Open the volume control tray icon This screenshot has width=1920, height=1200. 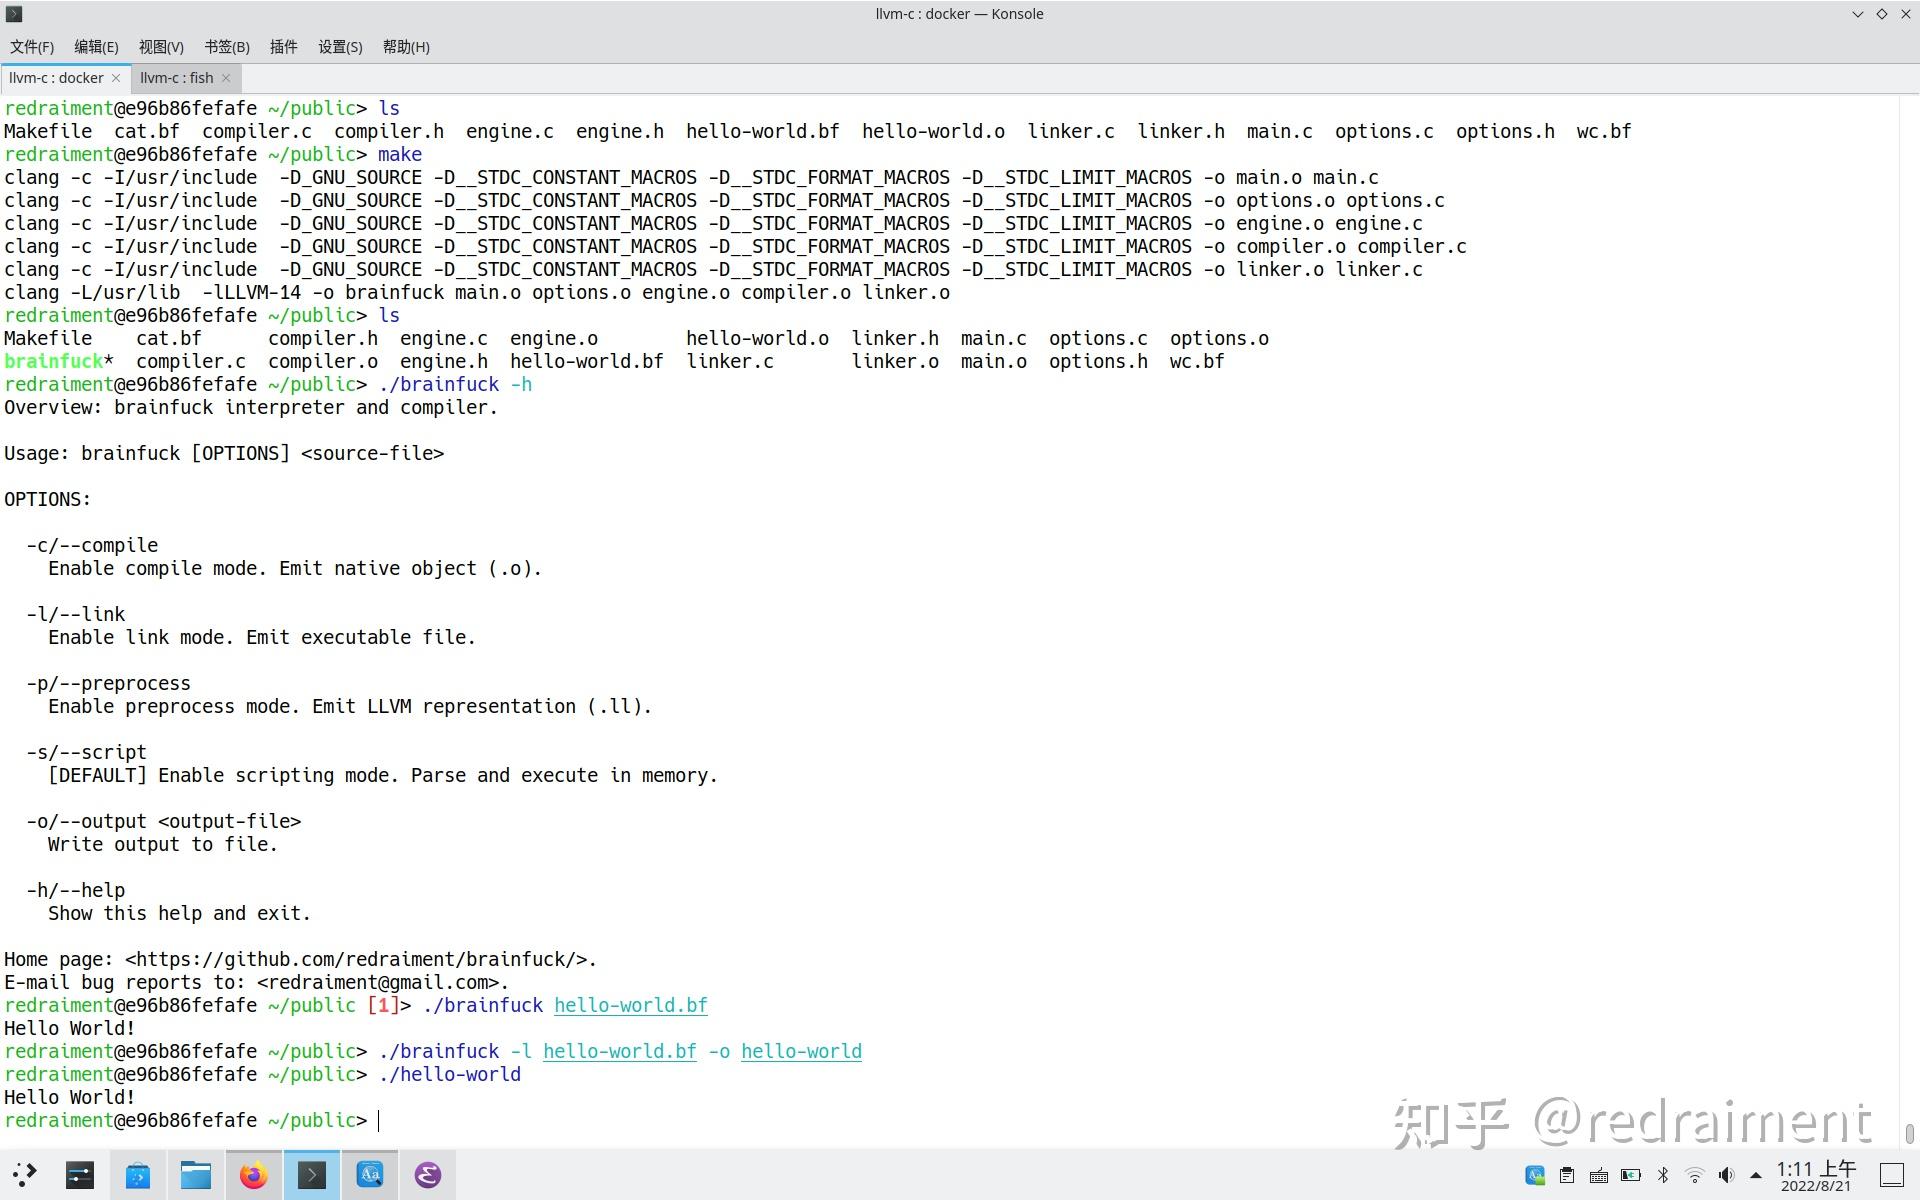pos(1726,1175)
